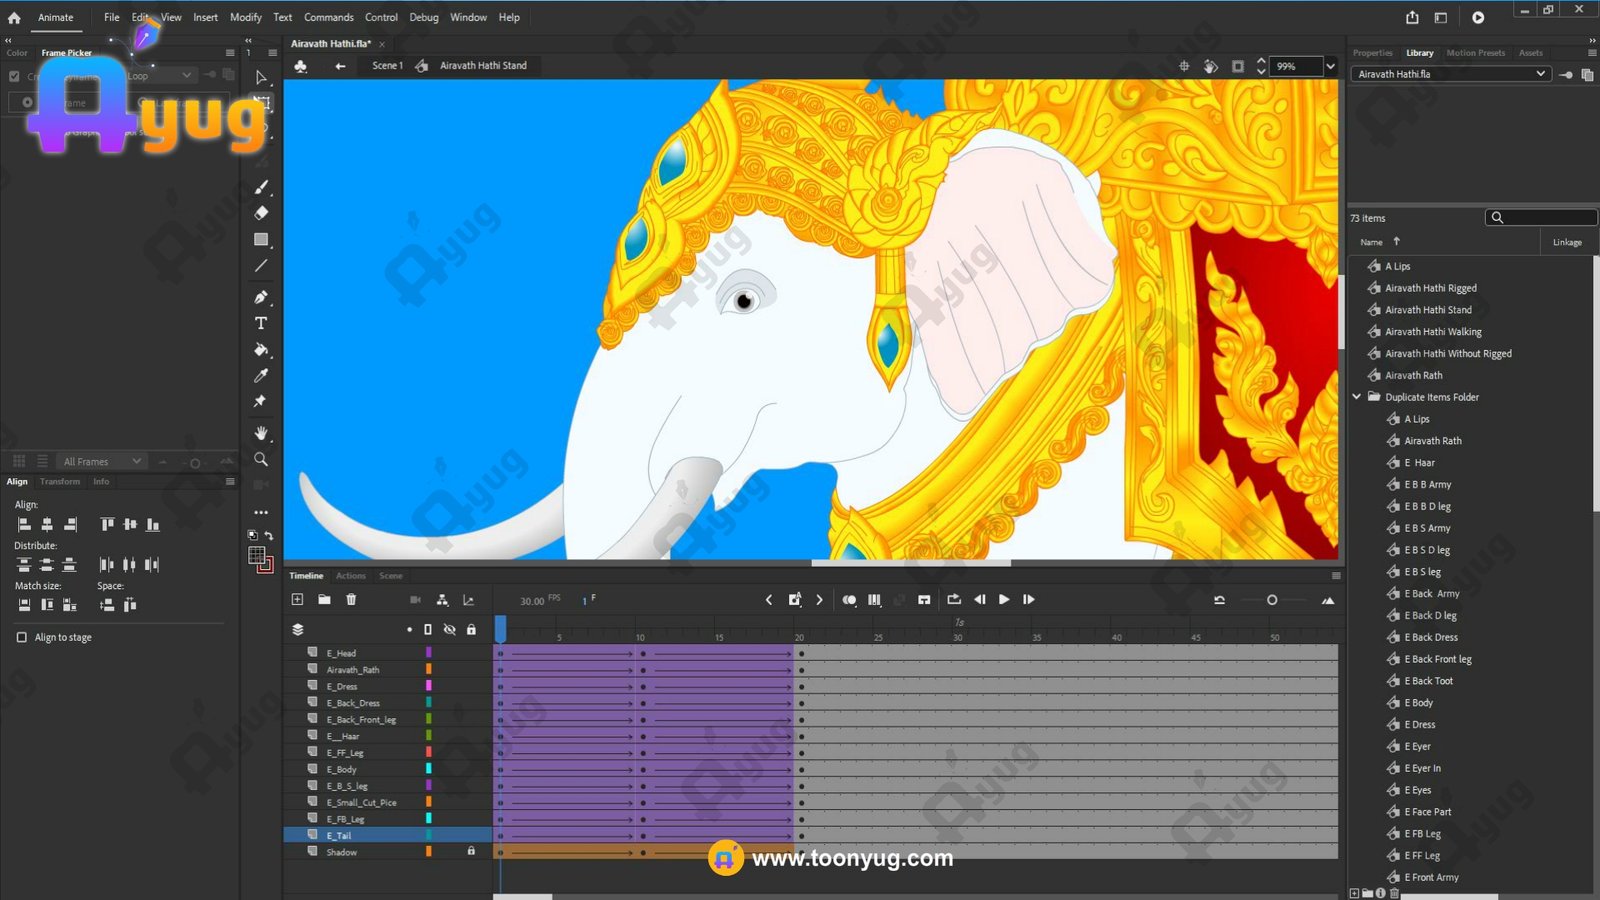The width and height of the screenshot is (1600, 900).
Task: Switch to the Properties tab
Action: (x=1372, y=53)
